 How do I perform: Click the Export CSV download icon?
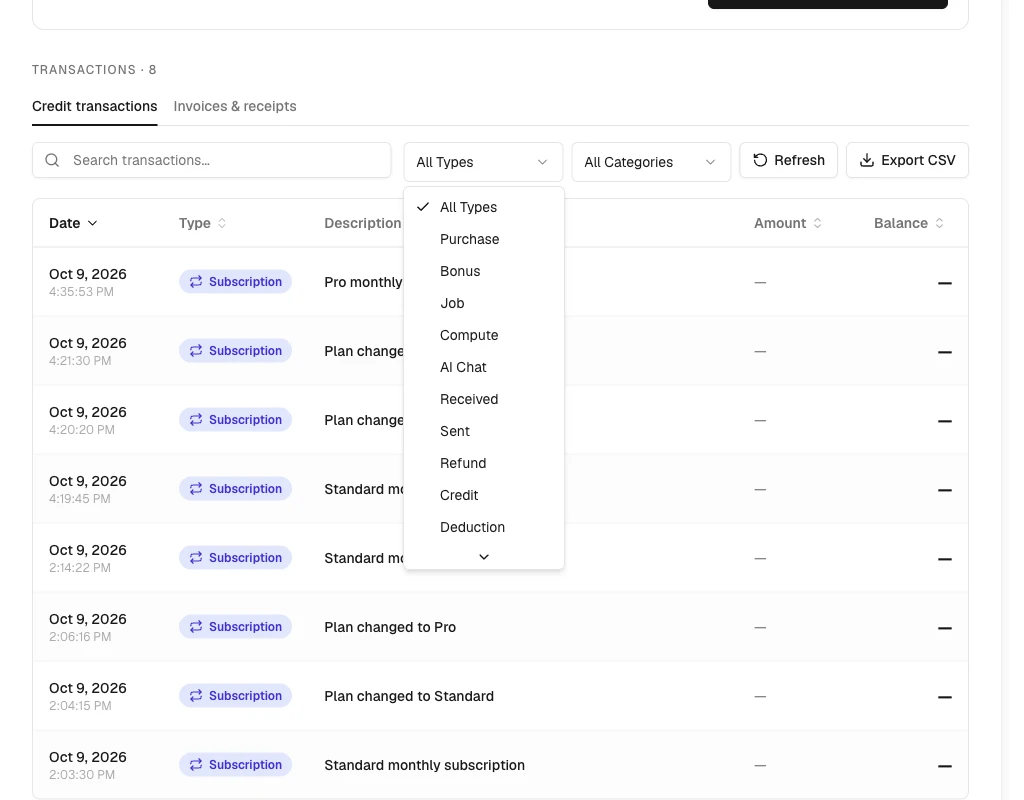click(867, 160)
